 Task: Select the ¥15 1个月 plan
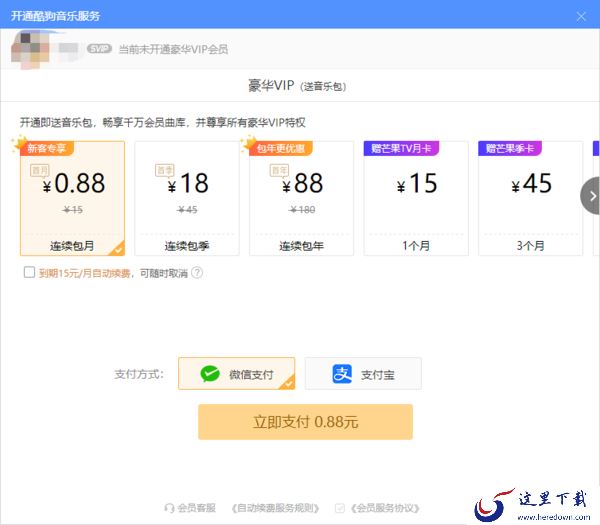coord(416,198)
